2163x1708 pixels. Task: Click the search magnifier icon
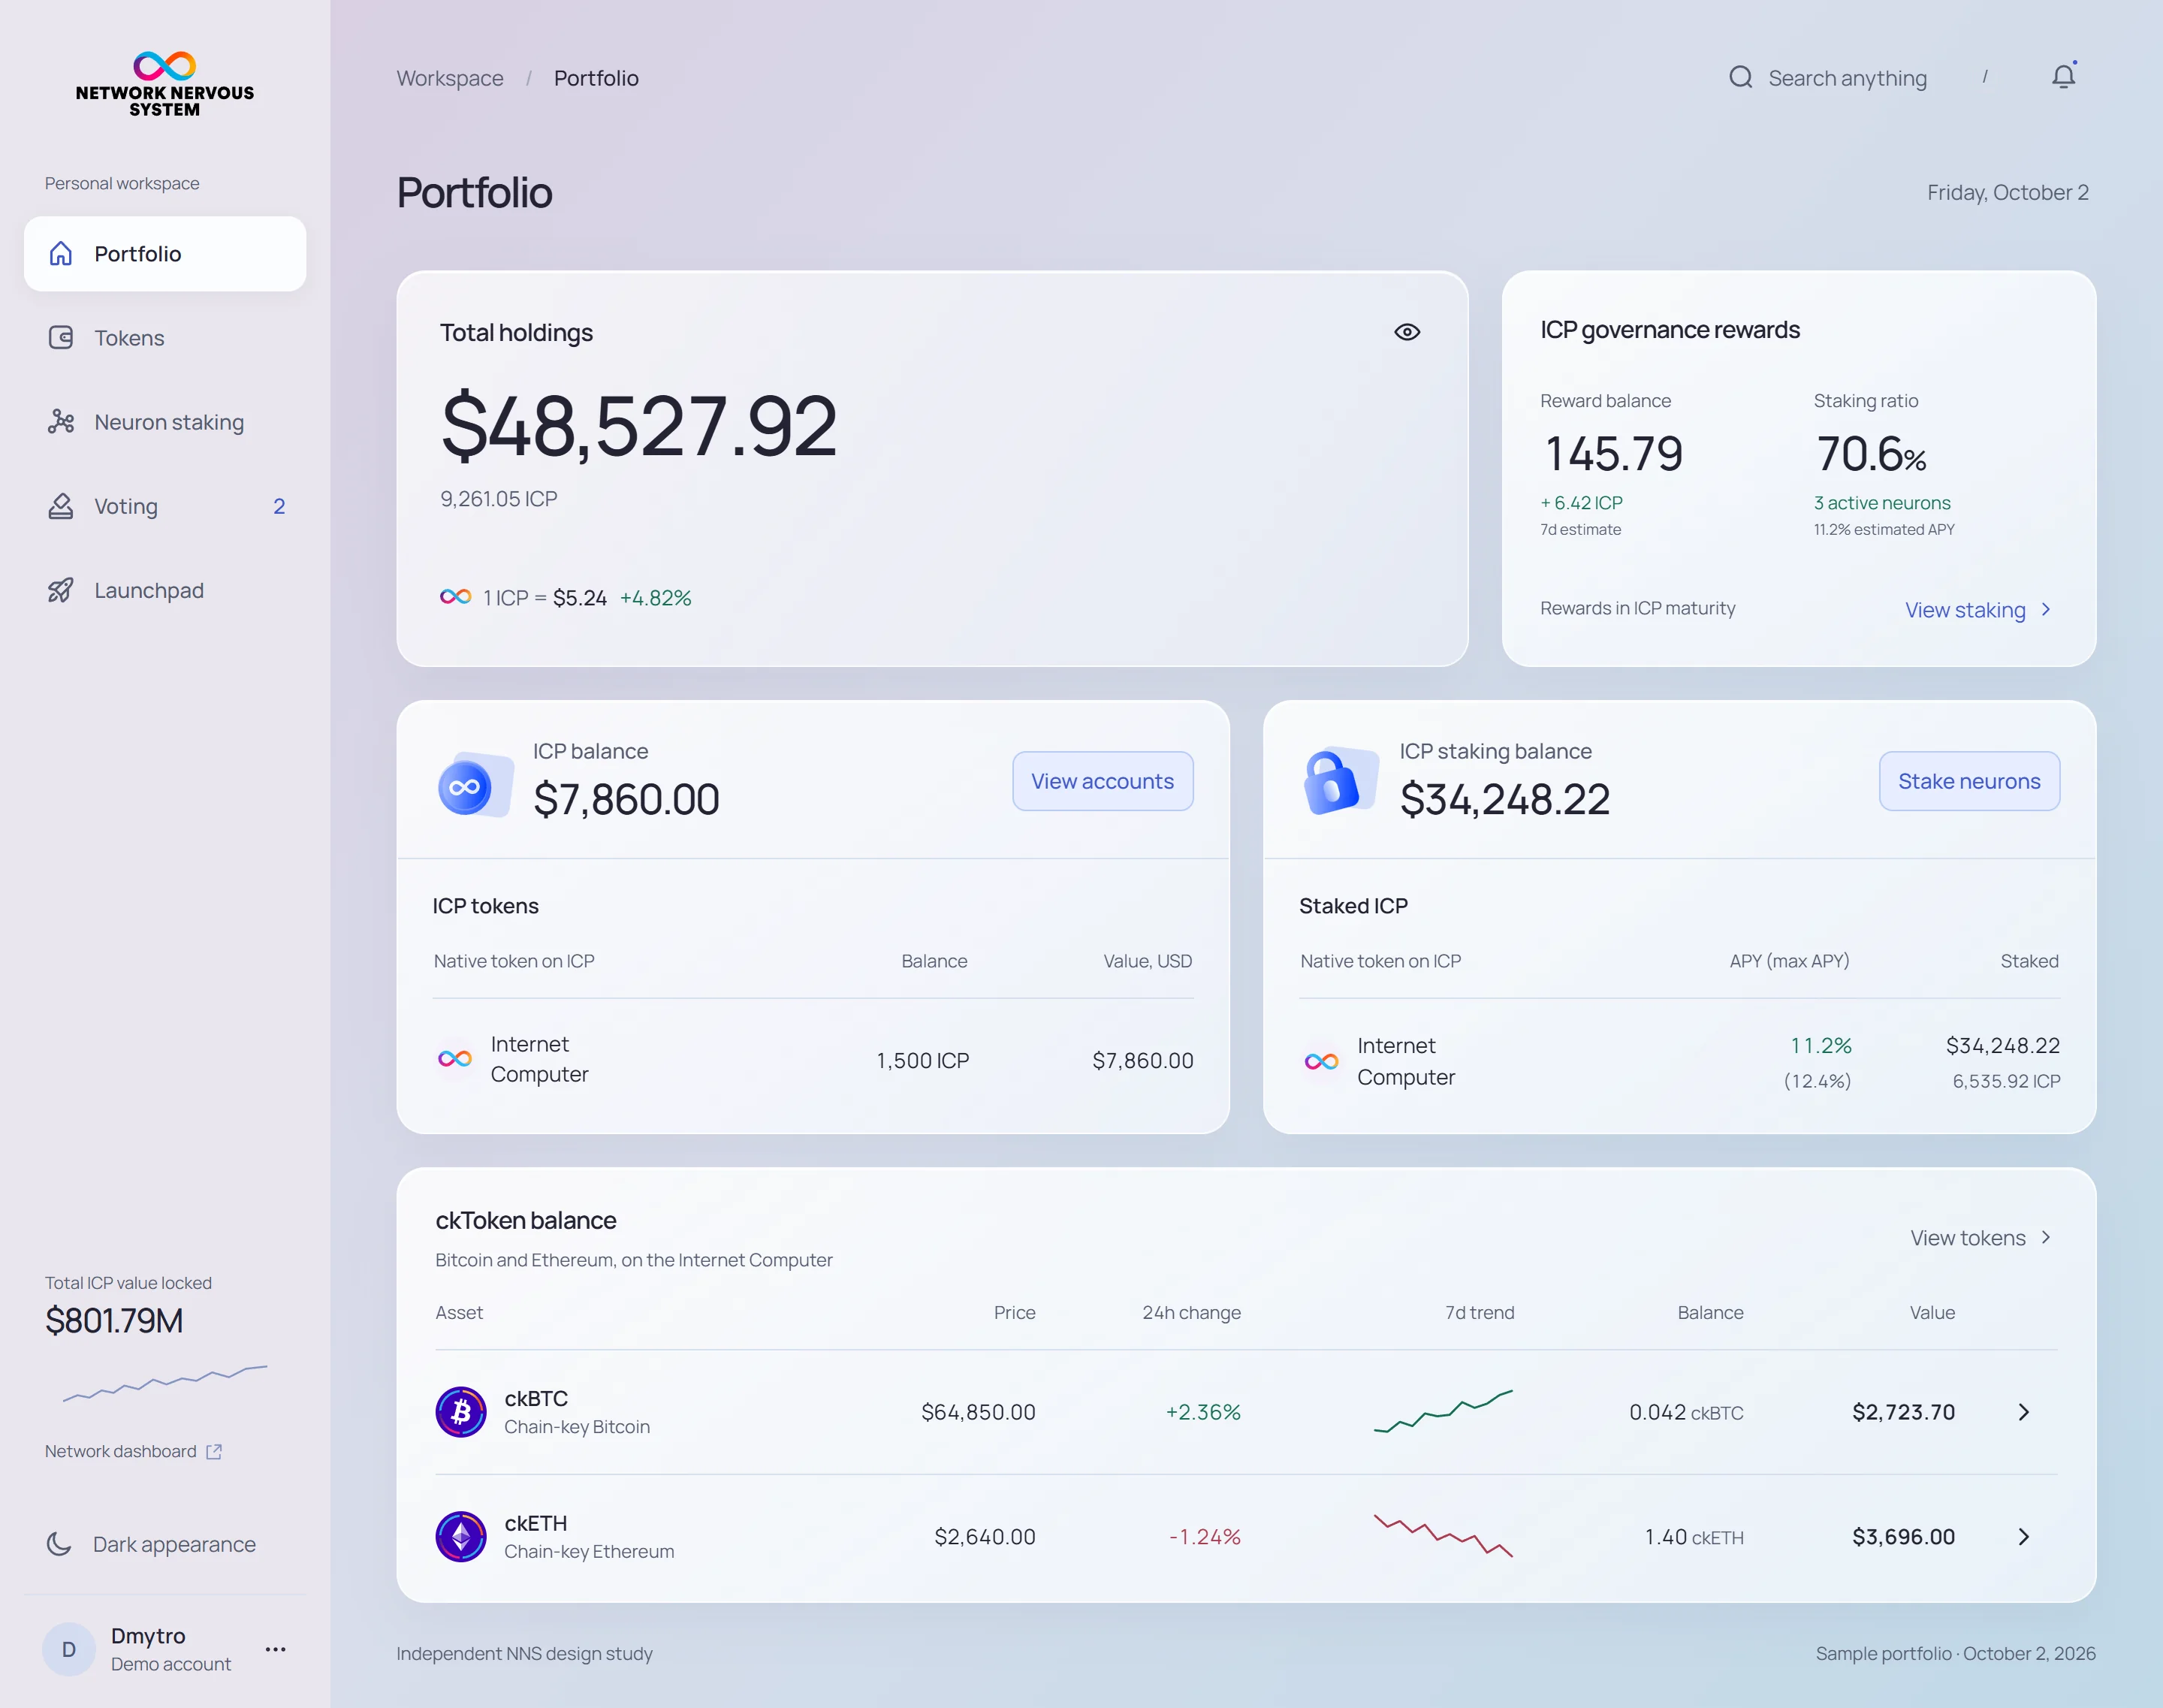1741,77
